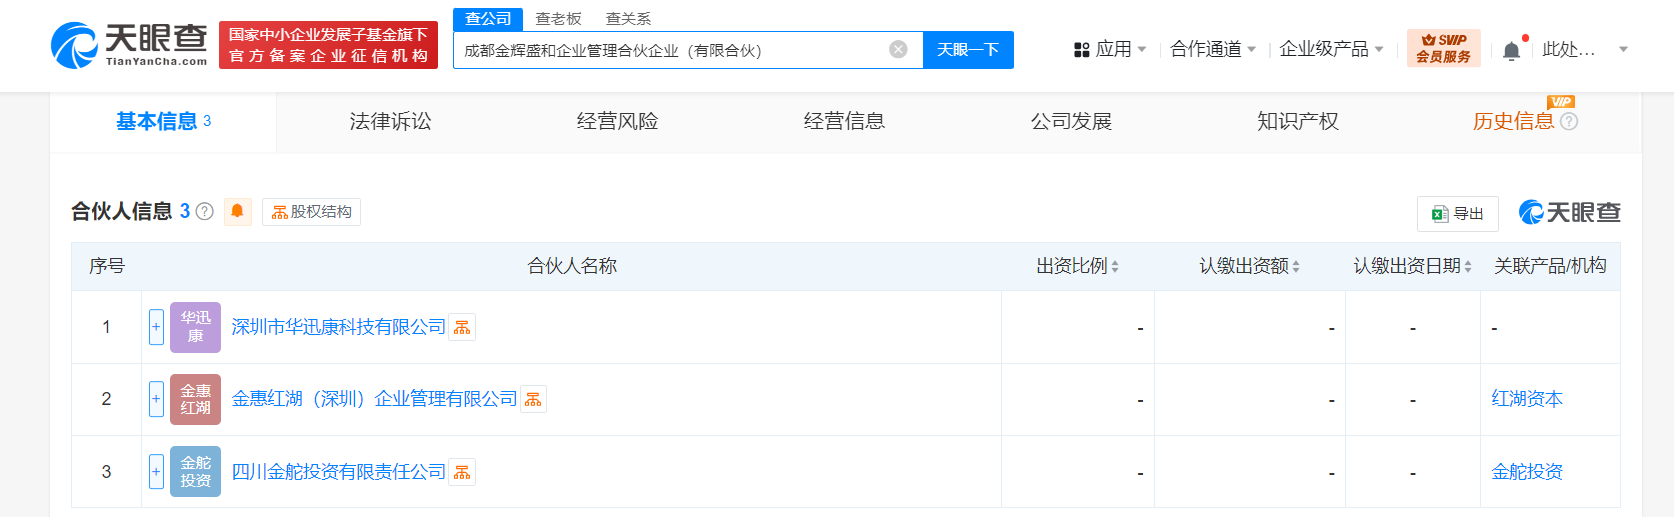Open the notification bell in the header
The height and width of the screenshot is (517, 1674).
pos(1511,51)
